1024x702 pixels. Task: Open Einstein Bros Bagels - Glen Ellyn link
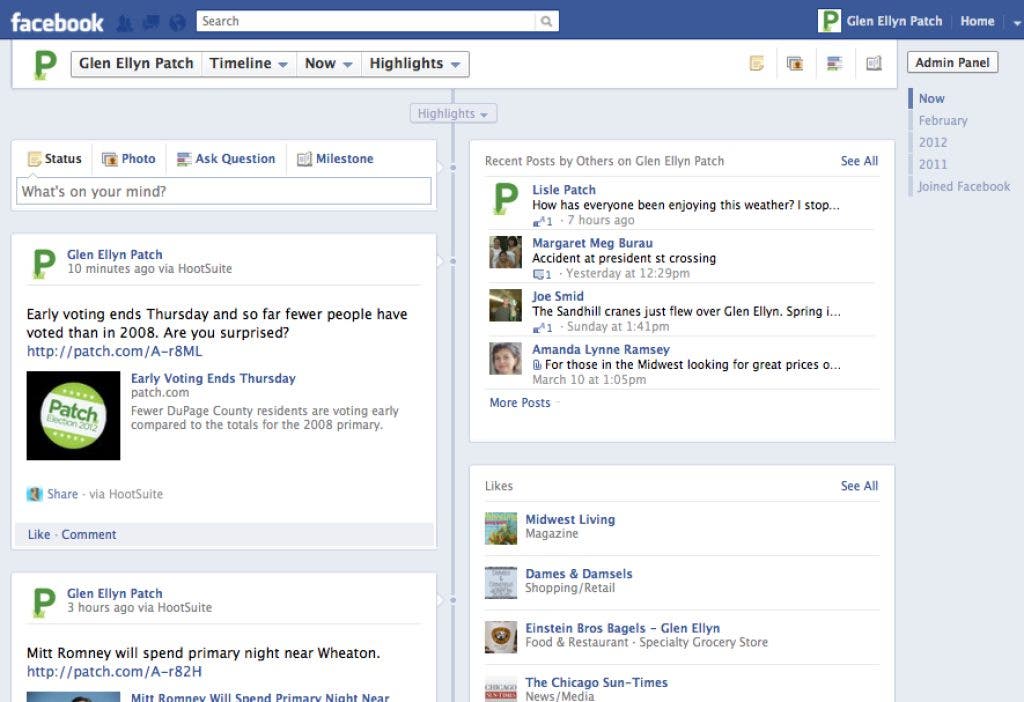point(622,628)
